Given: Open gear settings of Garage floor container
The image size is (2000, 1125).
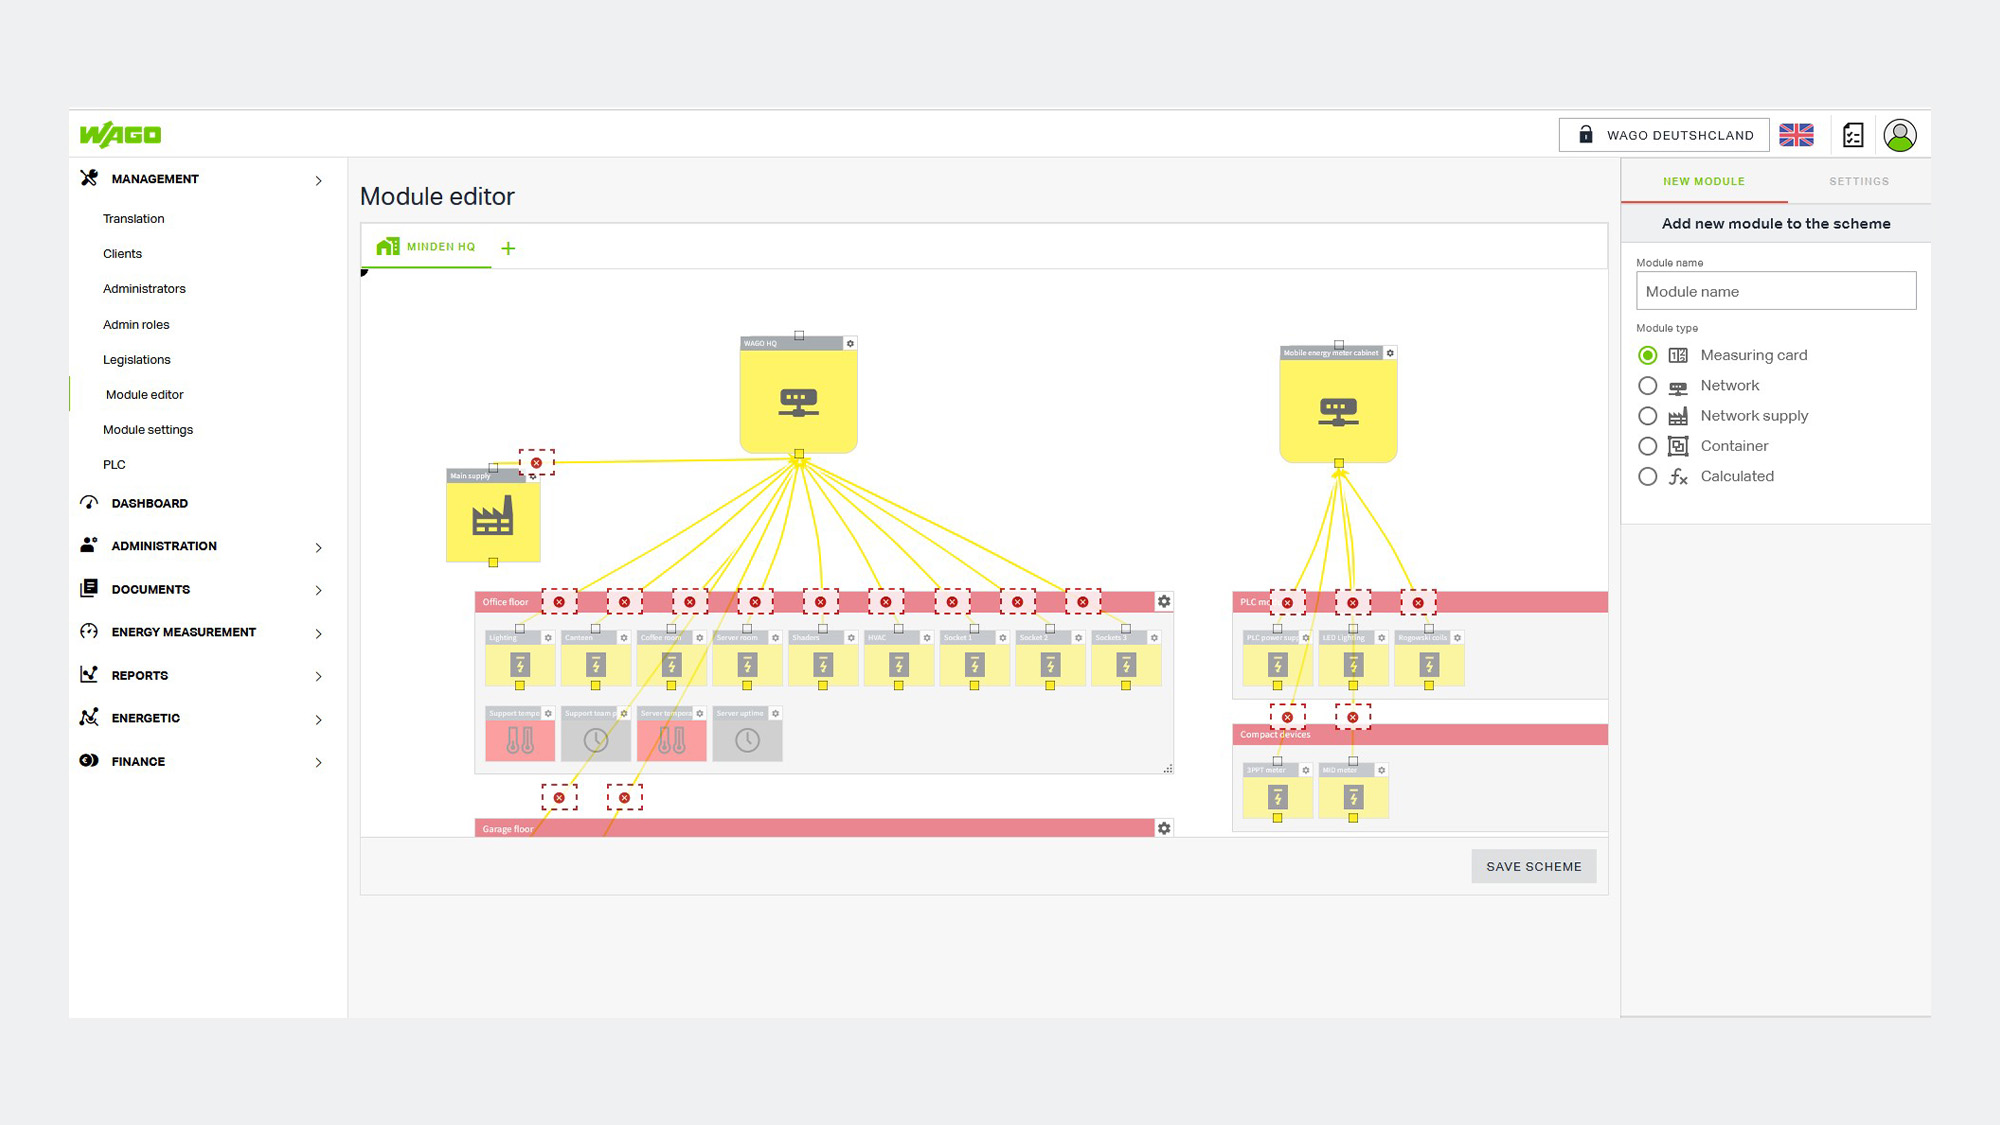Looking at the screenshot, I should [x=1164, y=828].
